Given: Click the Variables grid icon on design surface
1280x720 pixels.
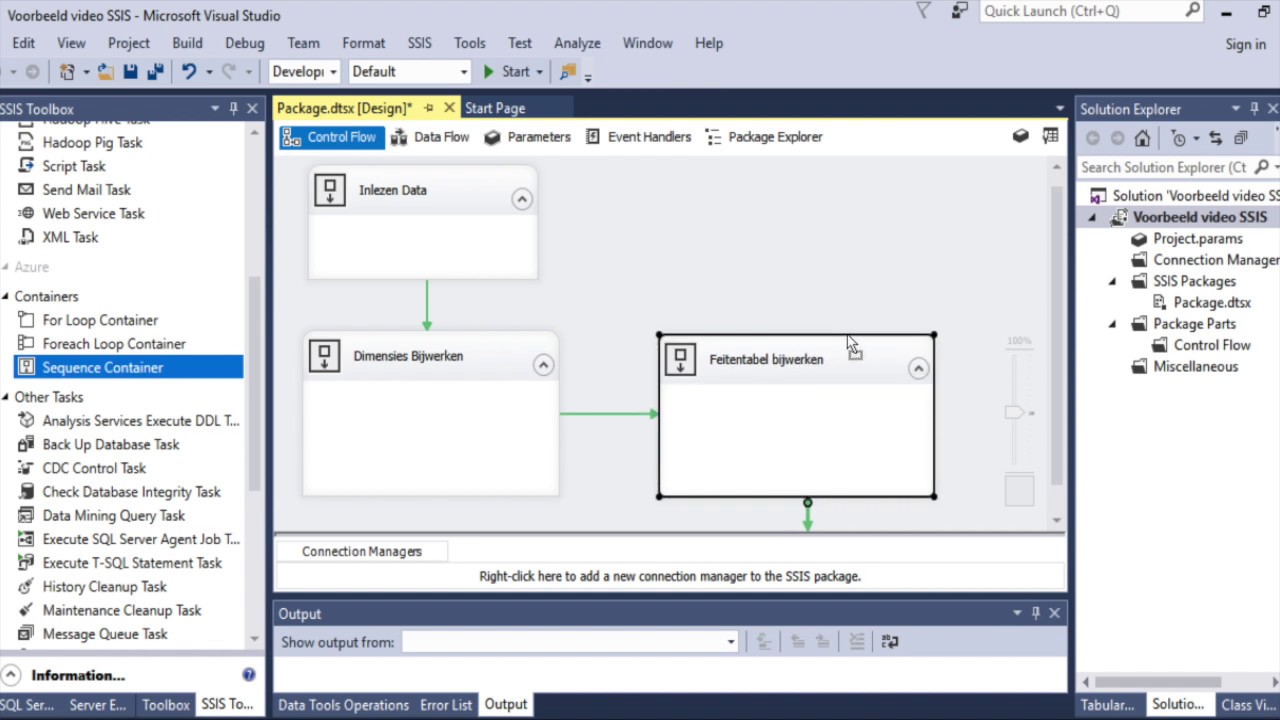Looking at the screenshot, I should click(x=1050, y=136).
